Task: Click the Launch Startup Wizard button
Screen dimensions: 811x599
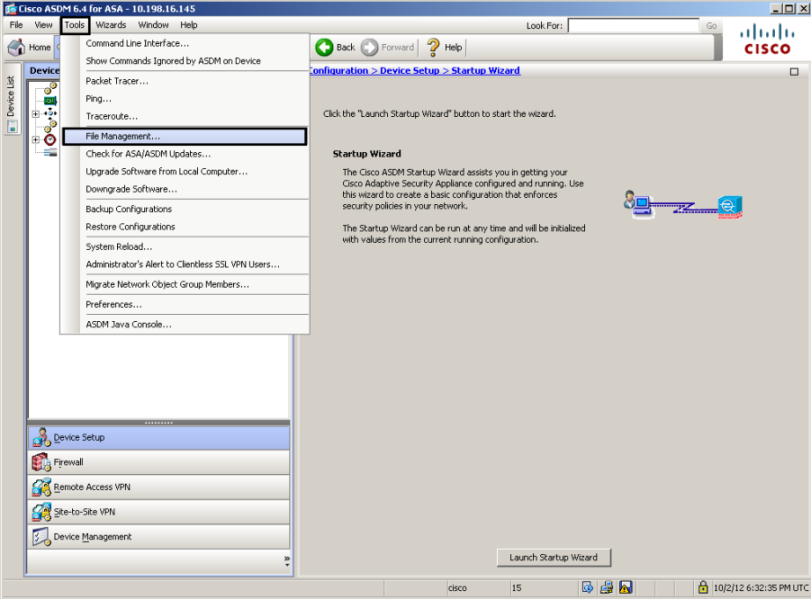Action: pyautogui.click(x=553, y=558)
